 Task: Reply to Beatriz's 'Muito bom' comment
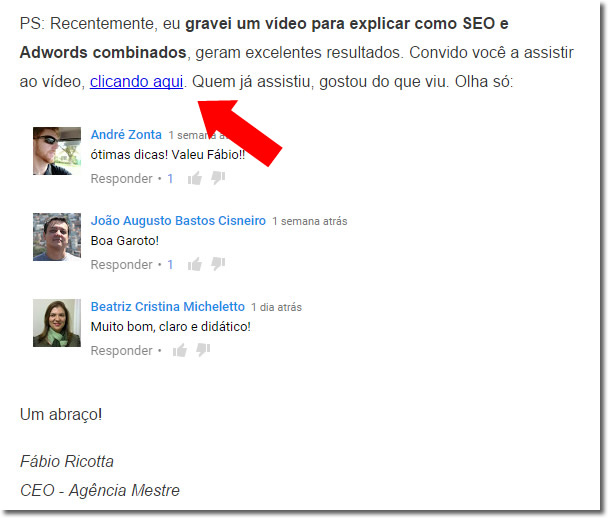click(x=122, y=353)
